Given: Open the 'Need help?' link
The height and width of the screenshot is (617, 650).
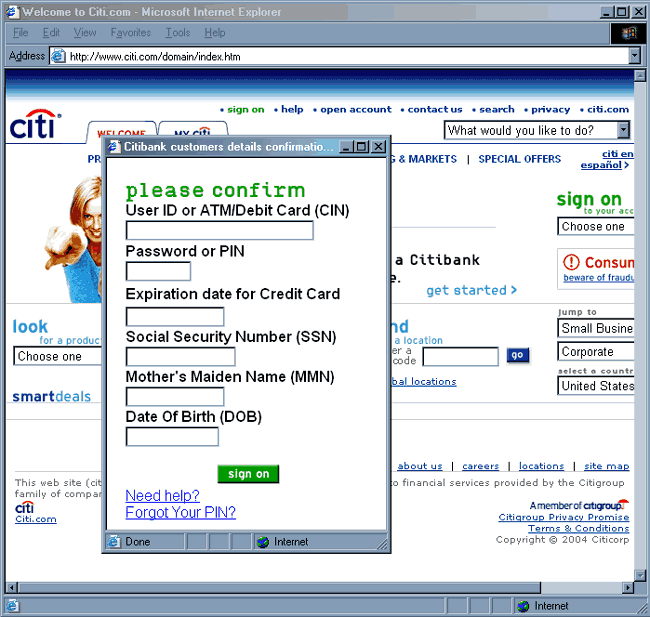Looking at the screenshot, I should (162, 496).
